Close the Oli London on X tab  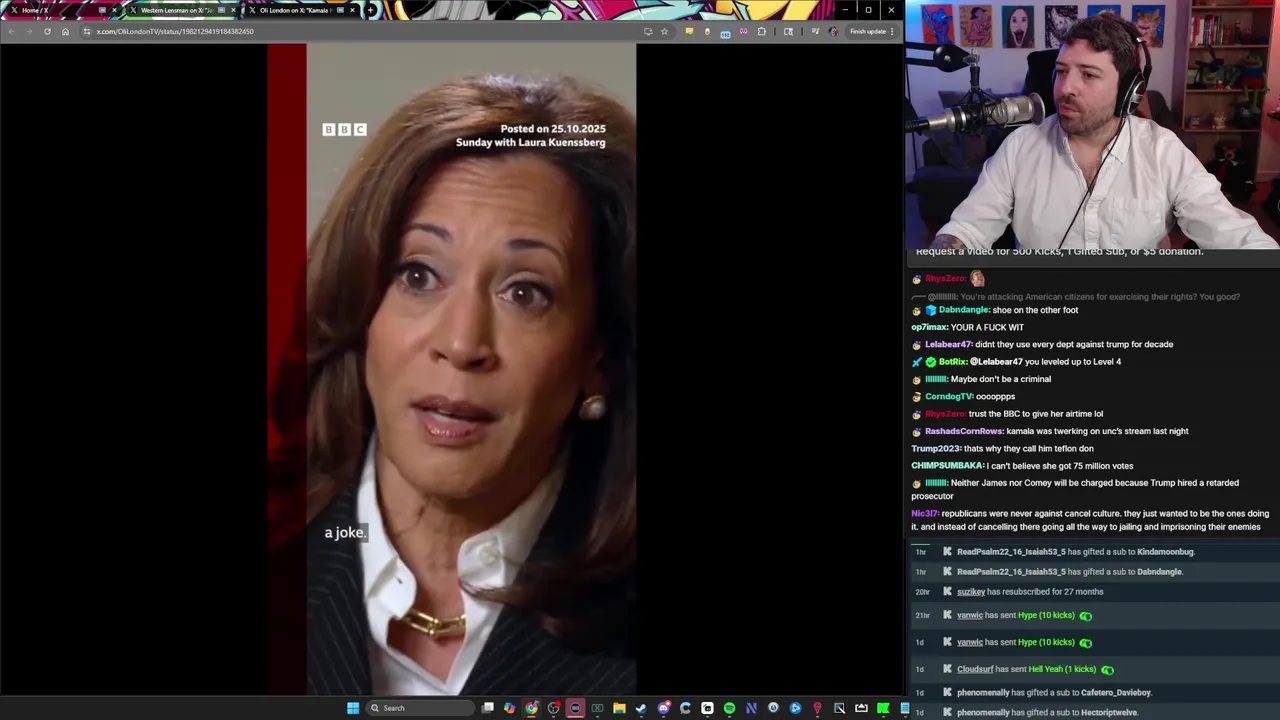[352, 10]
